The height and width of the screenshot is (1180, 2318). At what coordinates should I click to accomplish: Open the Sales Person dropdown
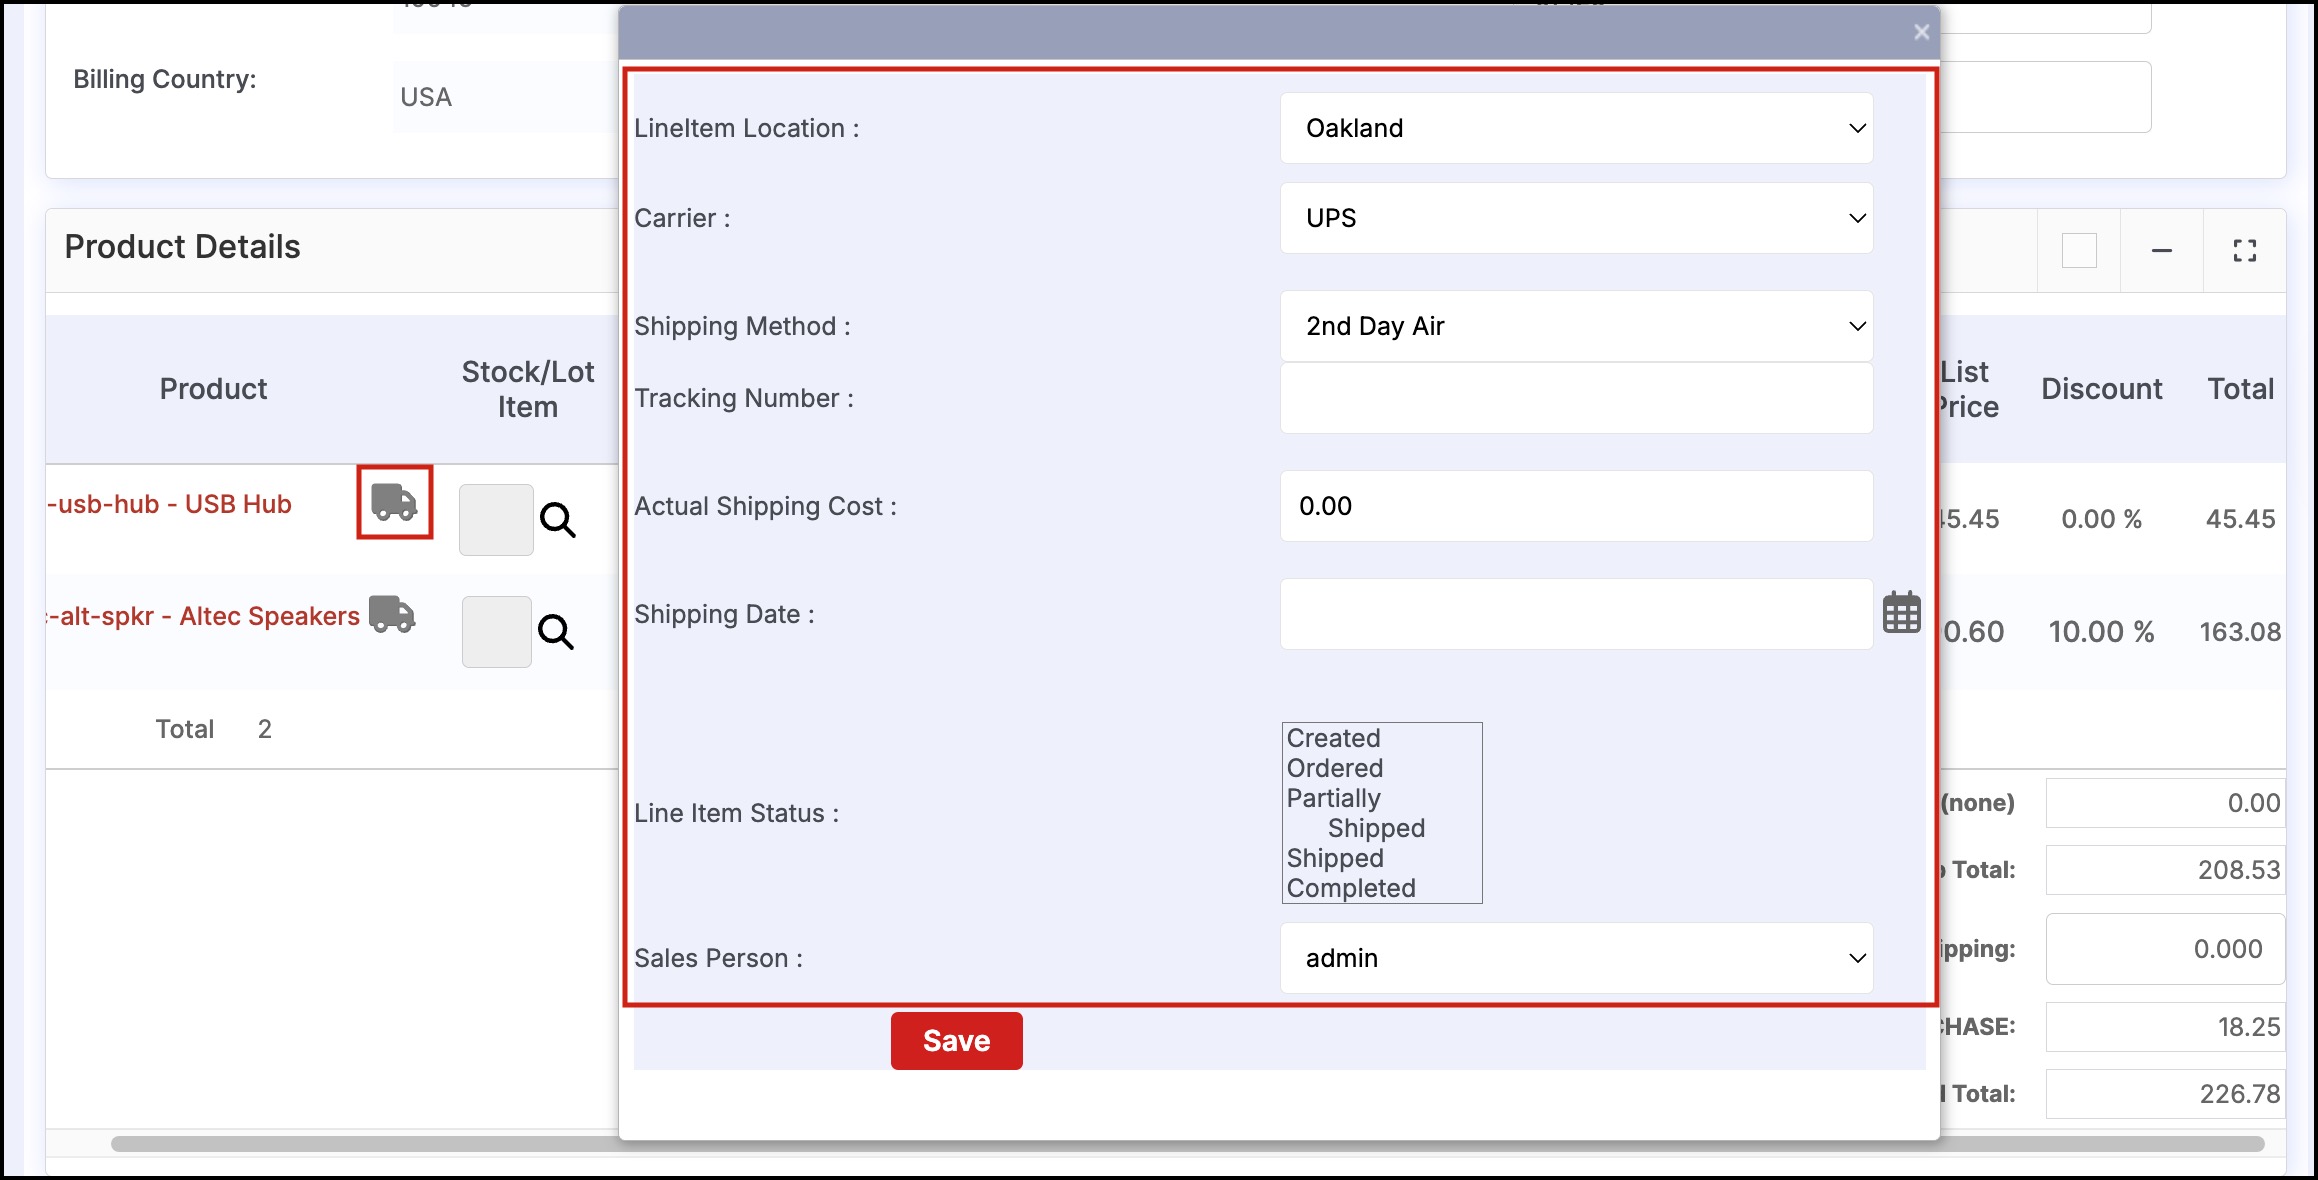pyautogui.click(x=1576, y=958)
